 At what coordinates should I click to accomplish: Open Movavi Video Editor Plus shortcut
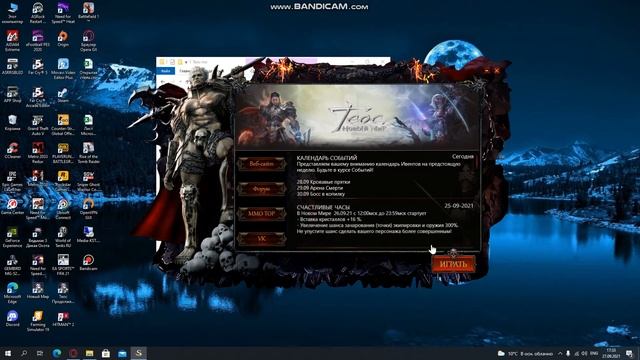[x=63, y=69]
